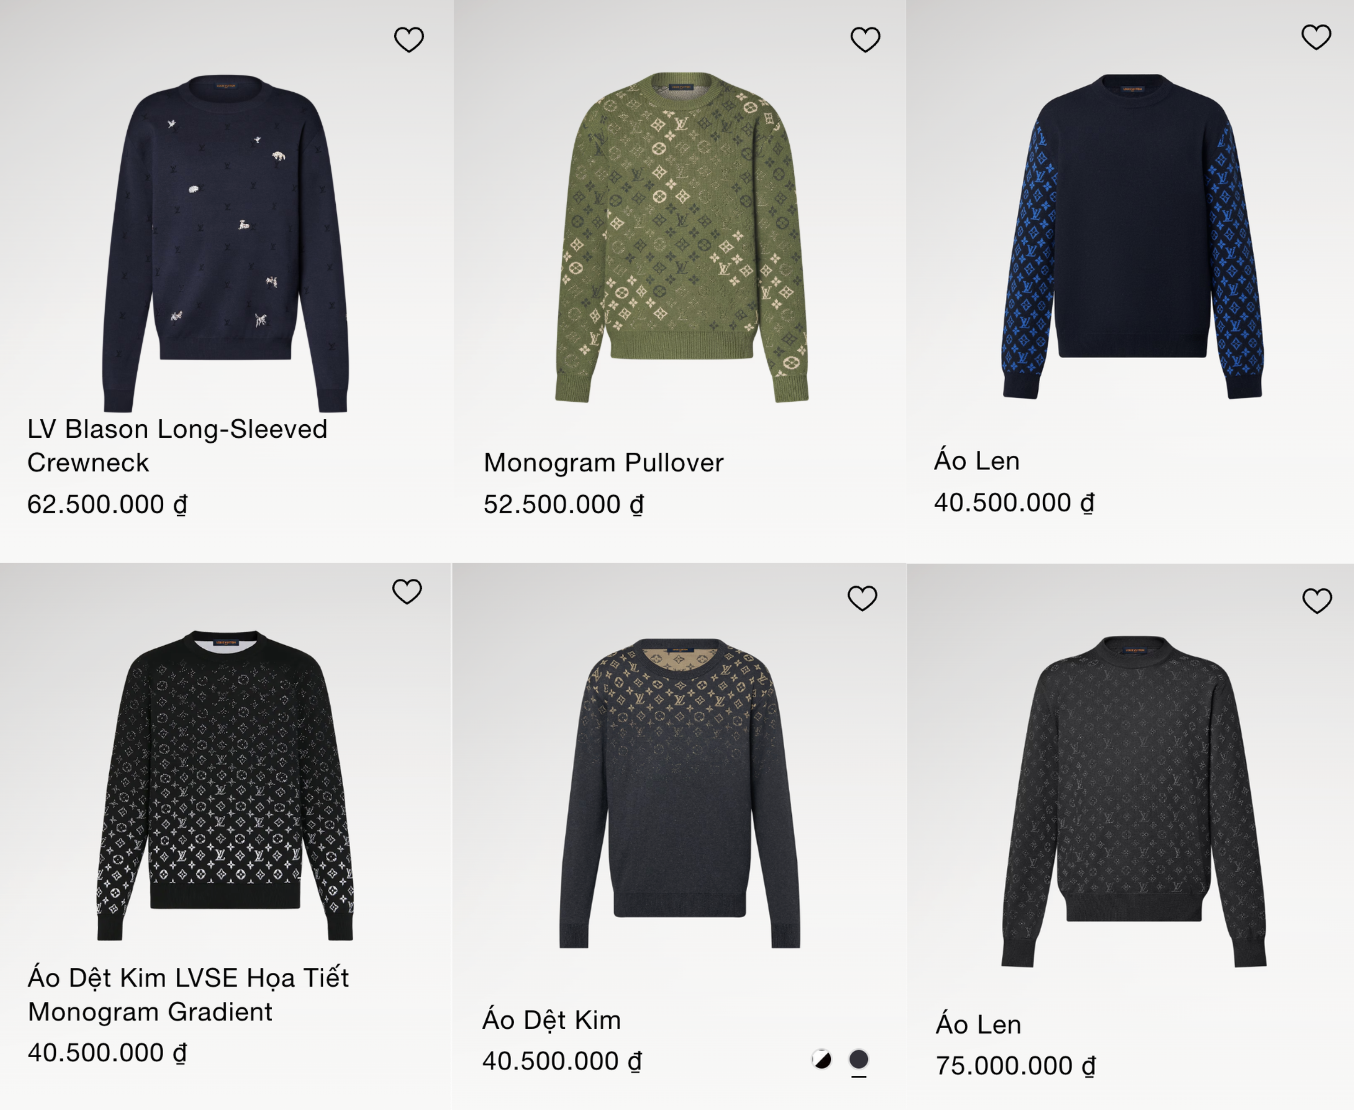Wishlist the LVSE Monogram Gradient knit
This screenshot has width=1354, height=1110.
click(x=407, y=592)
